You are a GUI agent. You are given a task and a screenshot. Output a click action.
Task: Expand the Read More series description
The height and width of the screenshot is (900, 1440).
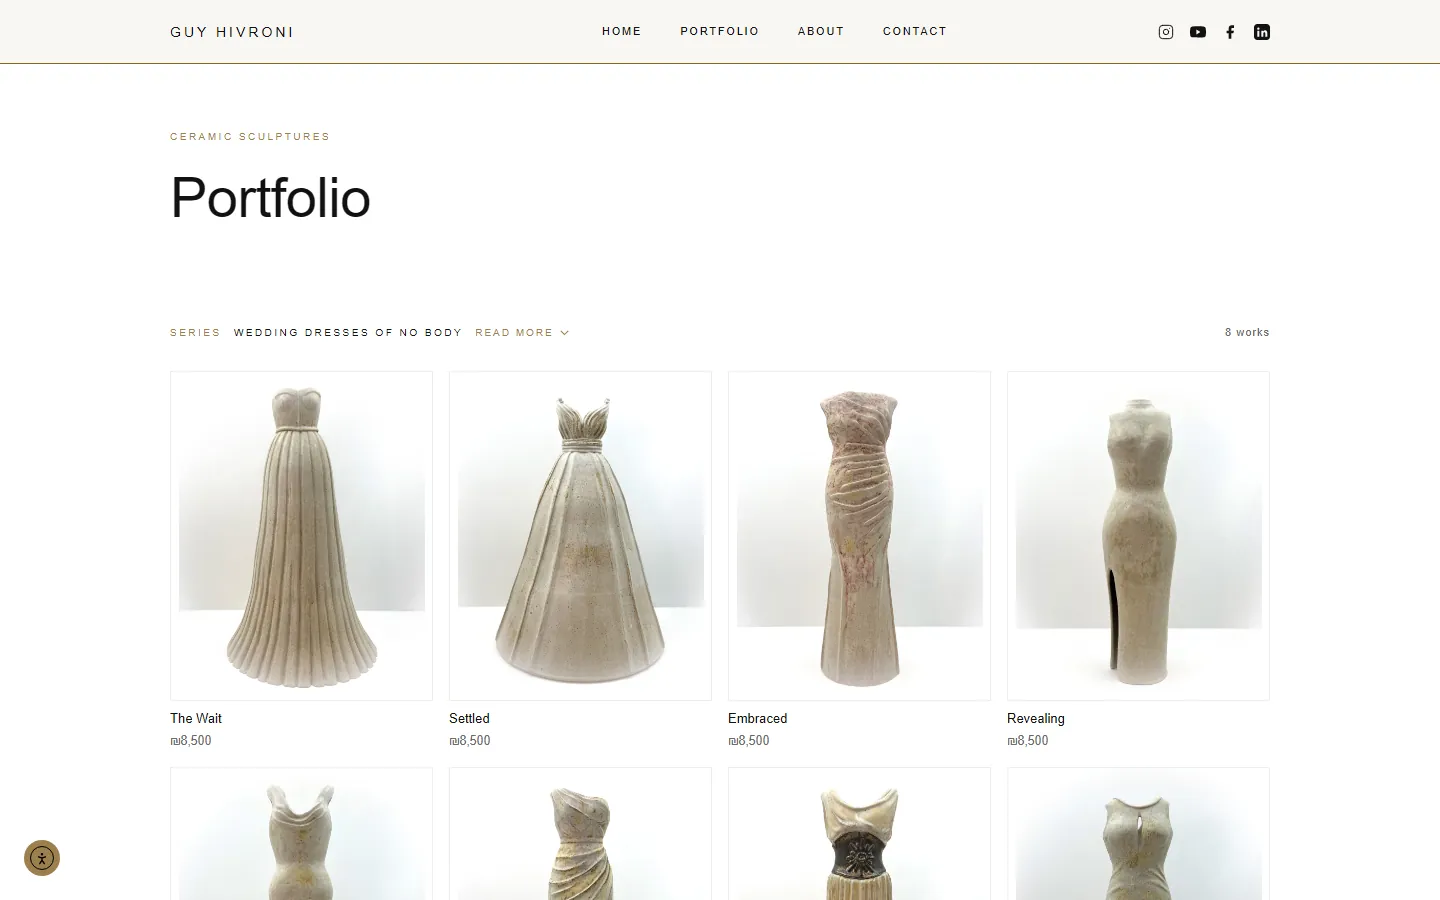(522, 332)
